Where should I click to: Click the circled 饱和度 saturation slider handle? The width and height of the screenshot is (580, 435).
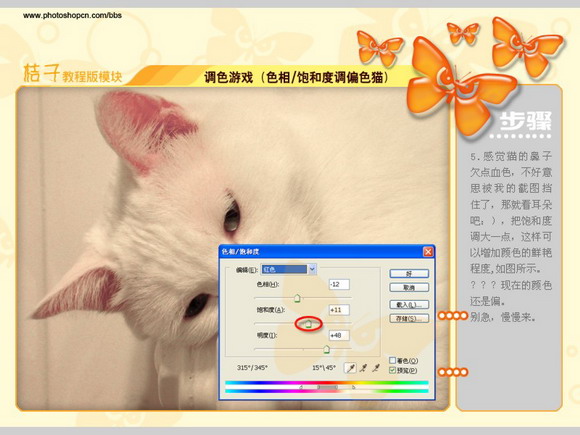pyautogui.click(x=308, y=324)
